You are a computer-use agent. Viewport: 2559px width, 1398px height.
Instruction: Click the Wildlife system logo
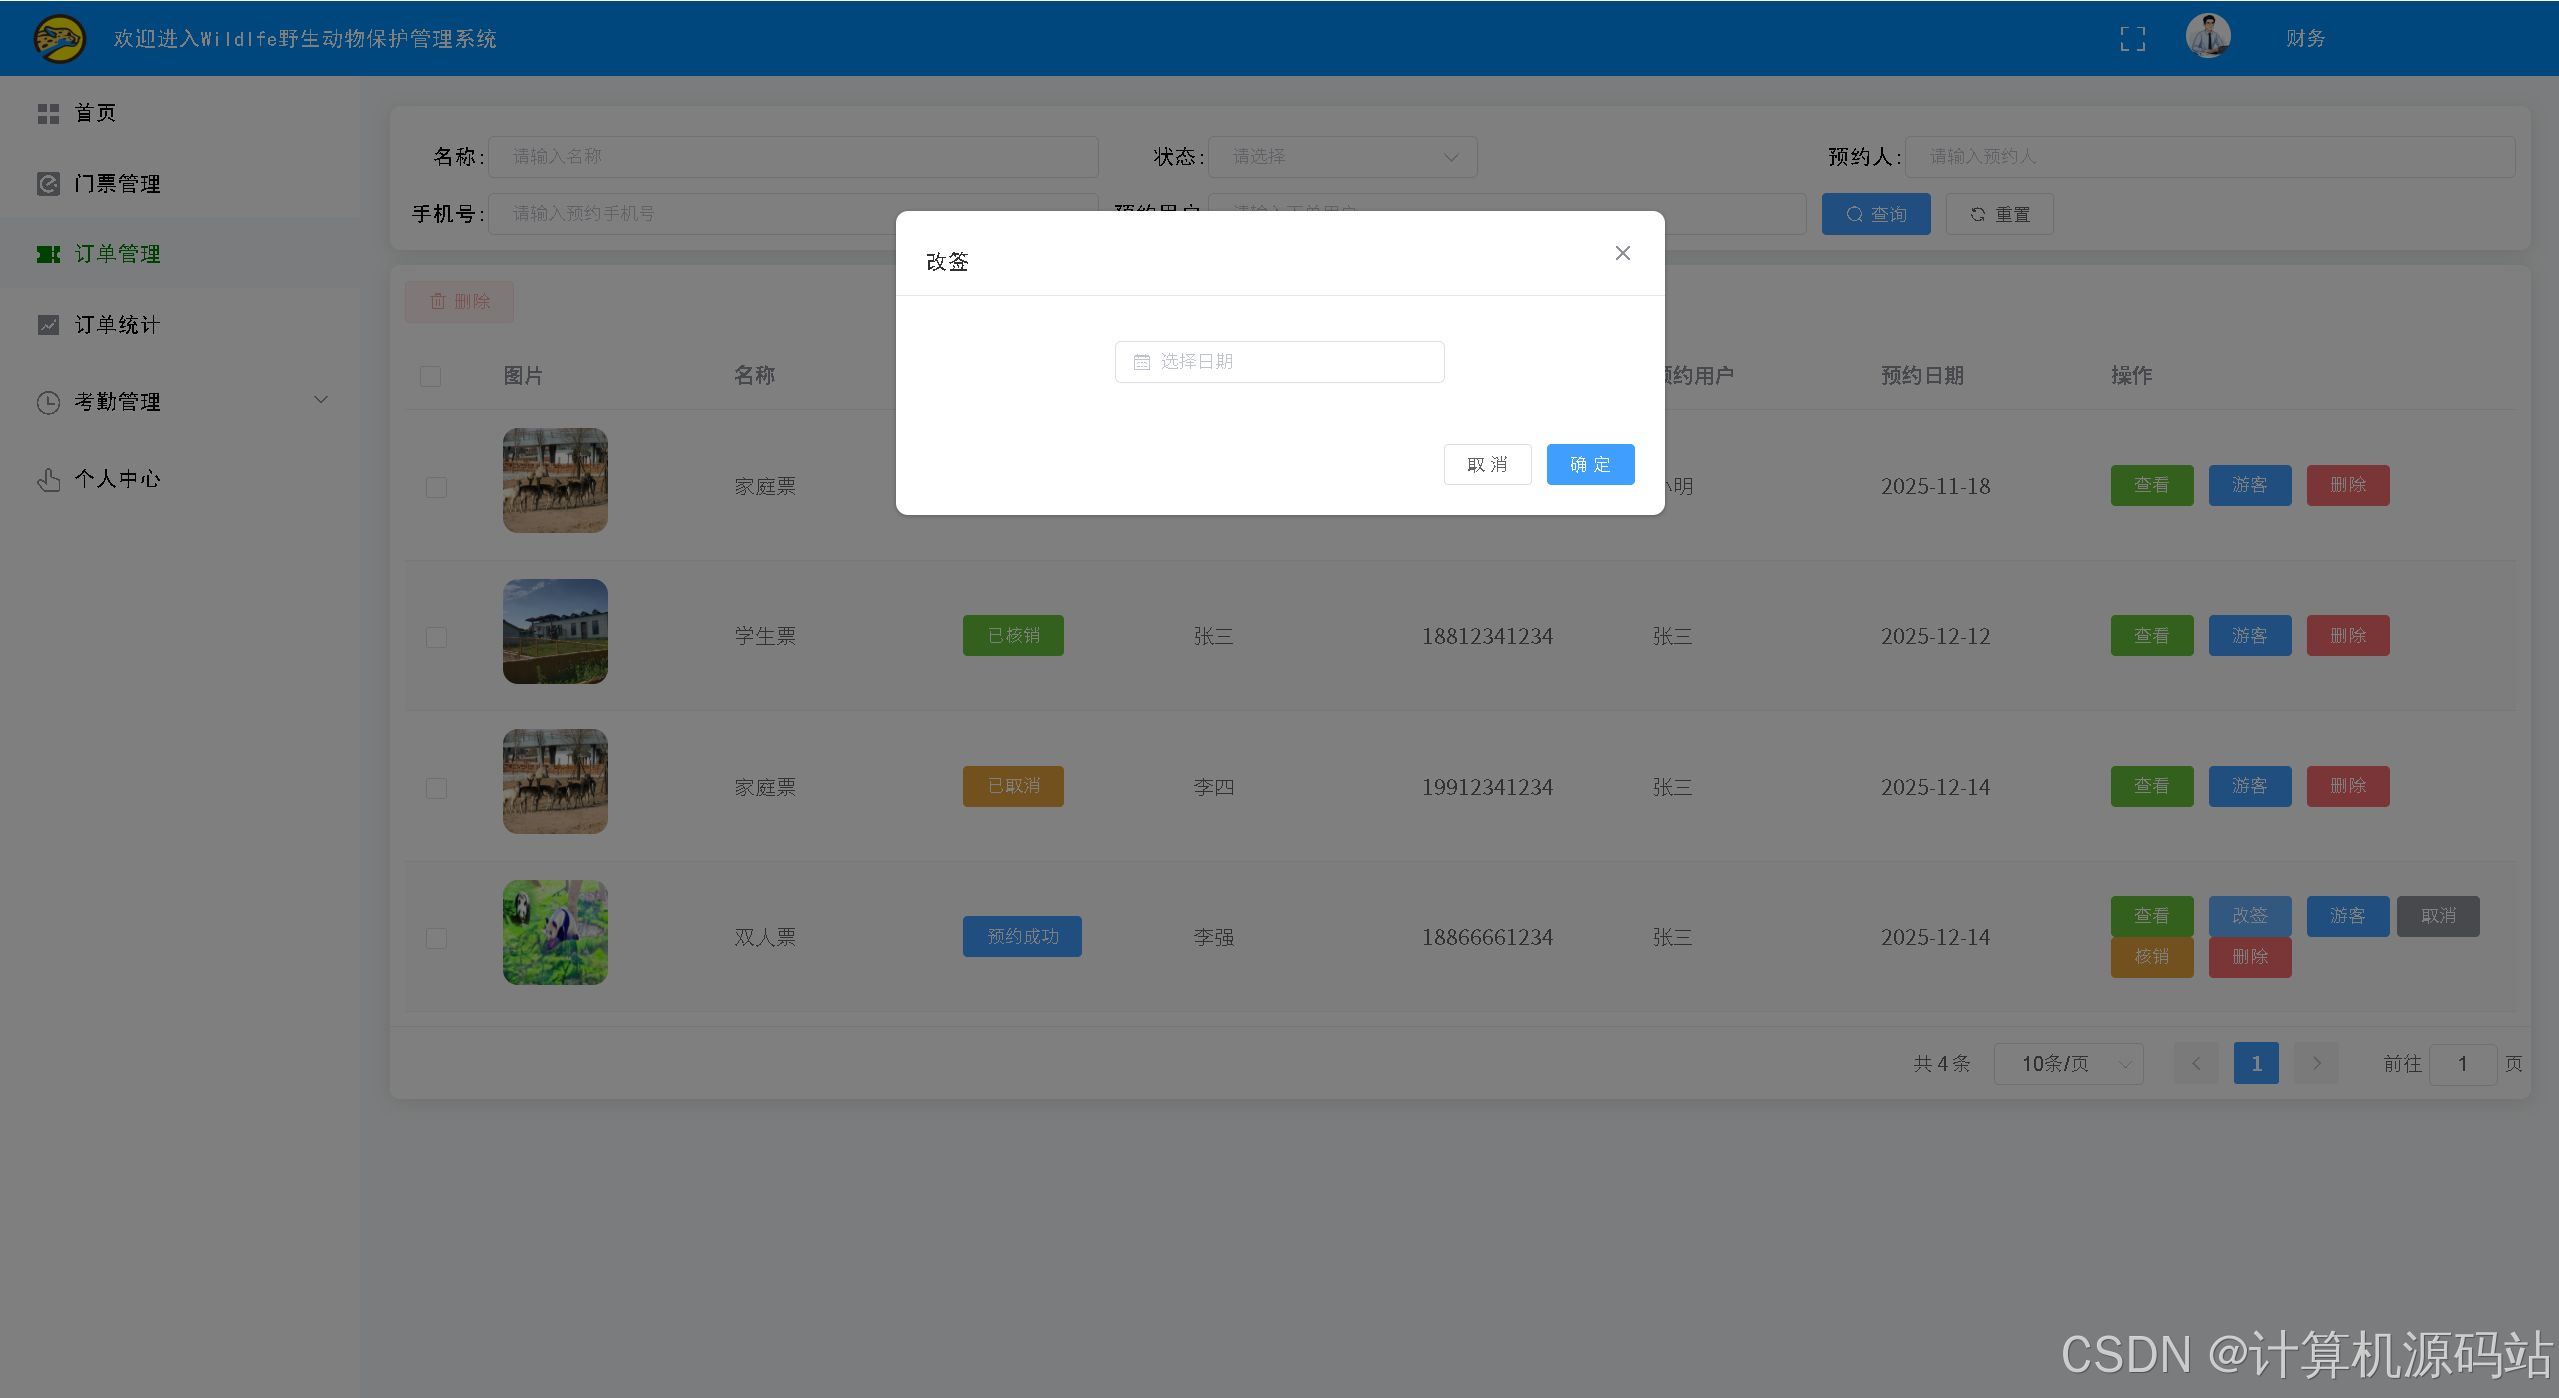[x=59, y=38]
